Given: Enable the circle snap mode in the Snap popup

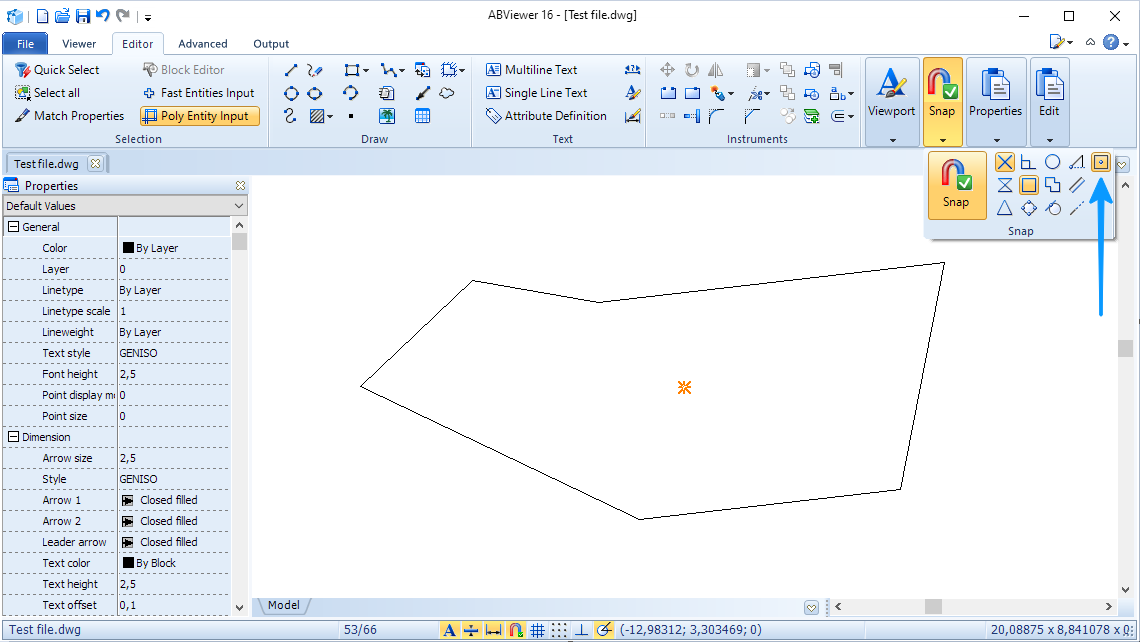Looking at the screenshot, I should [x=1051, y=162].
